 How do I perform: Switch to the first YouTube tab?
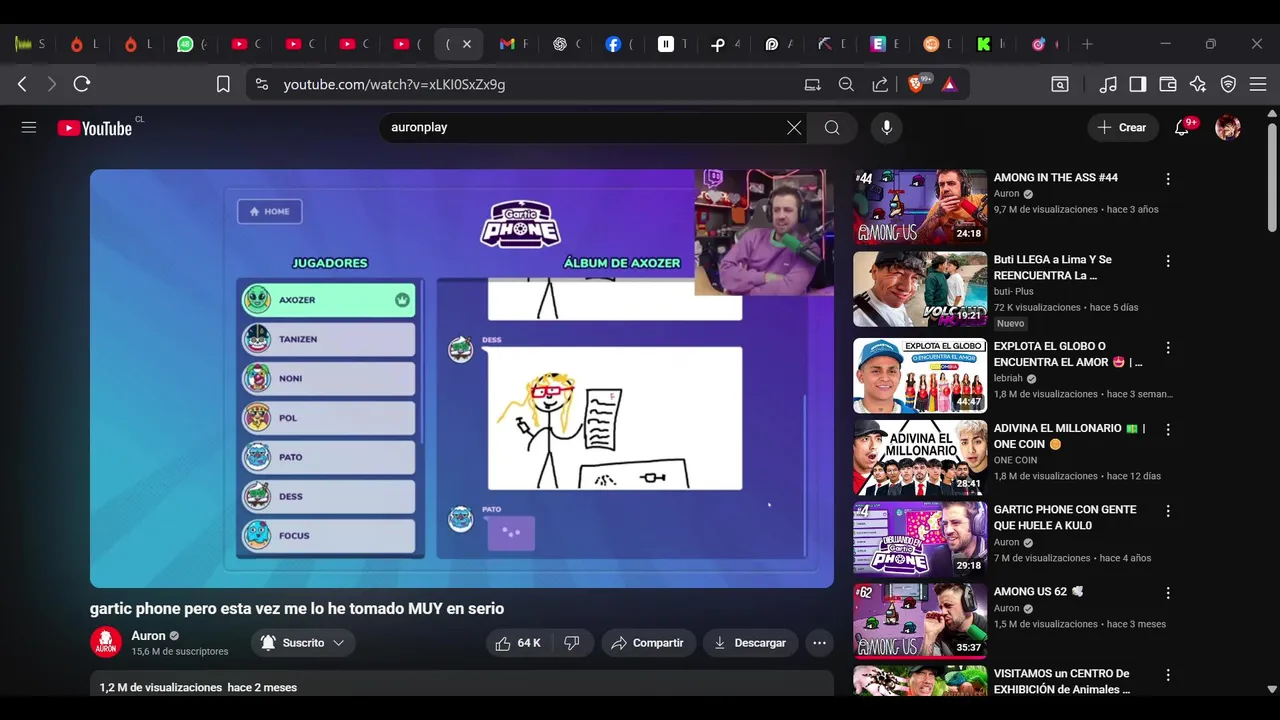[245, 44]
